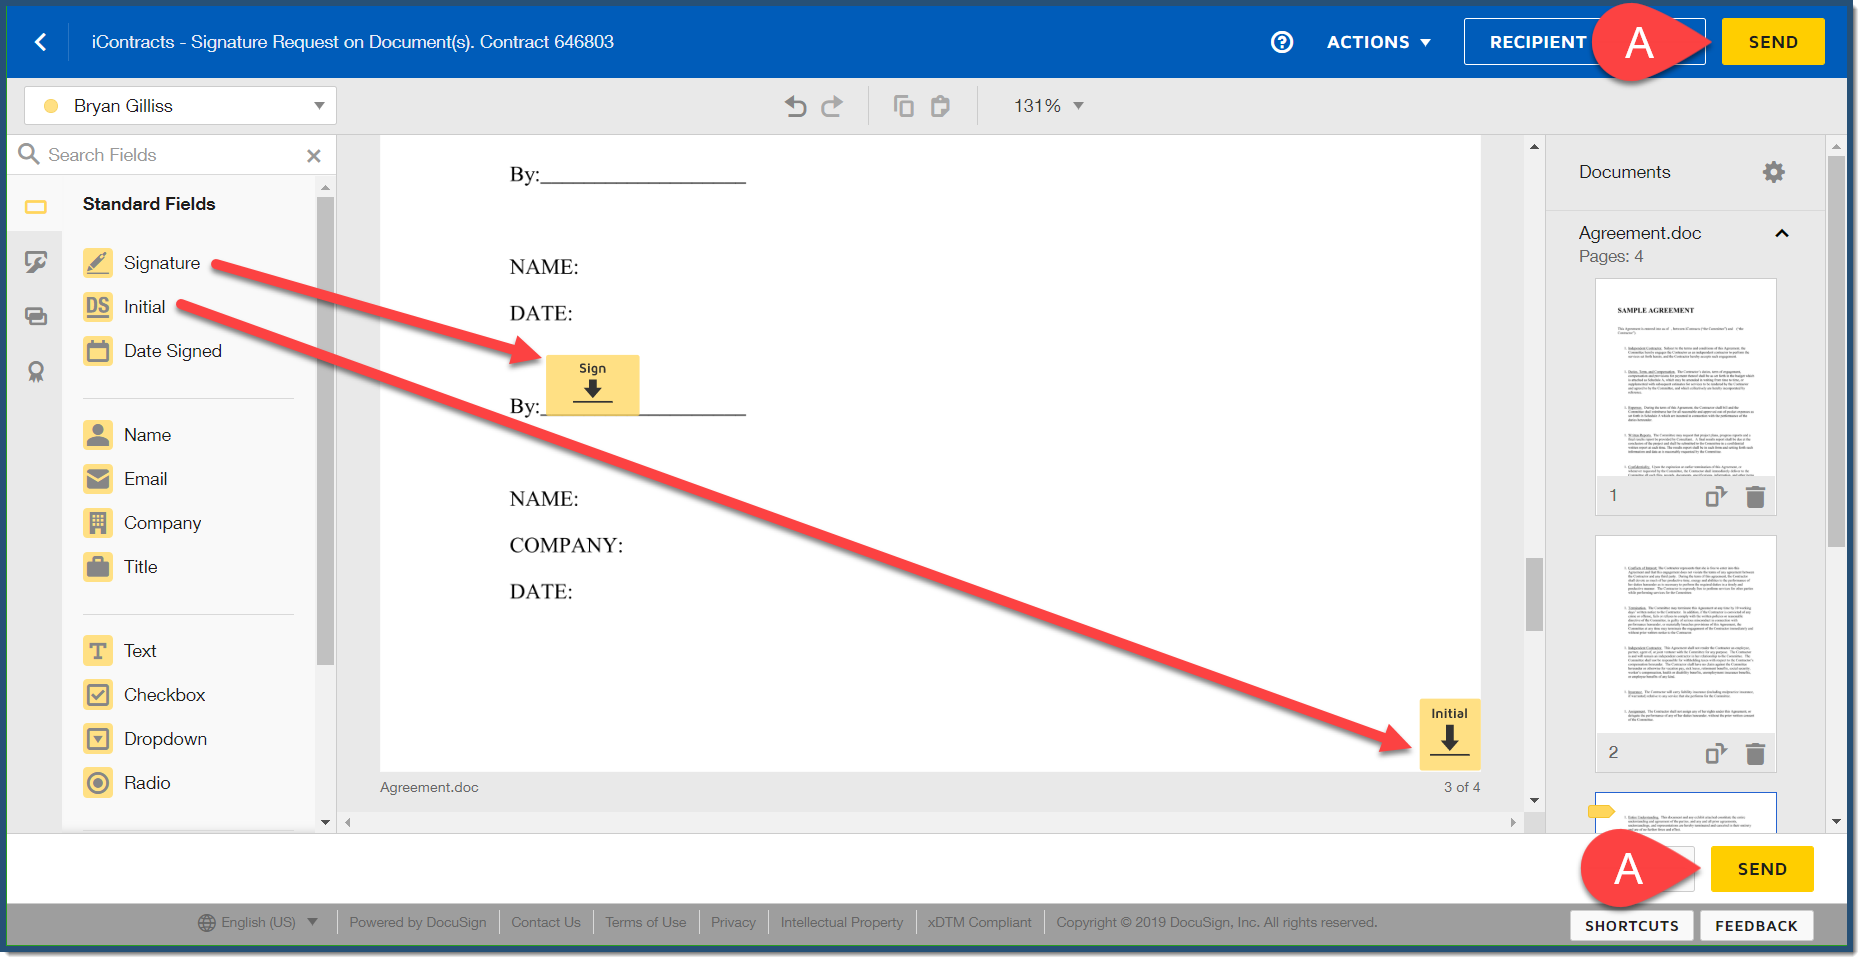
Task: Open the Documents settings gear
Action: click(1773, 172)
